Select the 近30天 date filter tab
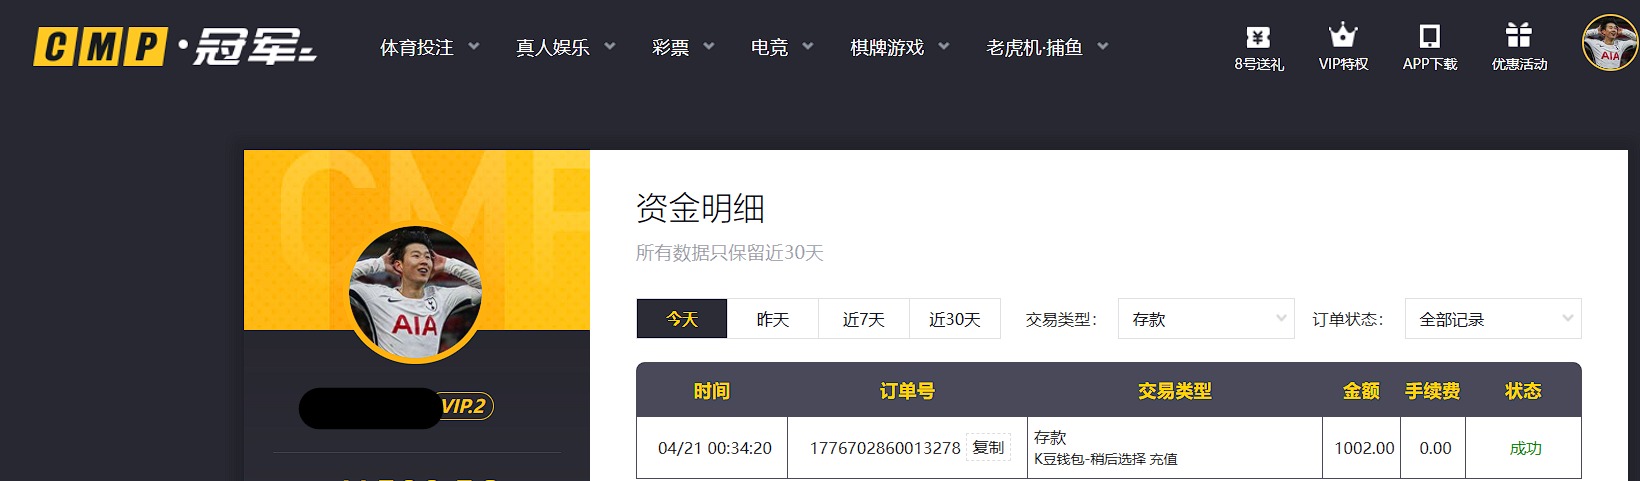This screenshot has width=1640, height=481. click(955, 319)
